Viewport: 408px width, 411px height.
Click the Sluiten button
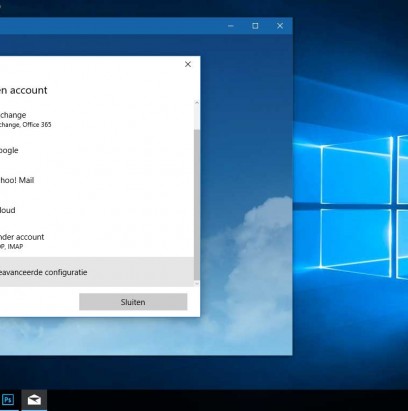pos(133,302)
